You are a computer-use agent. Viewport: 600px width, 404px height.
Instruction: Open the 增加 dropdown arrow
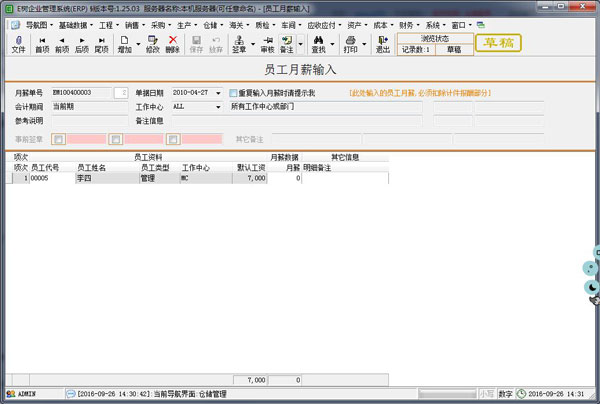point(138,44)
